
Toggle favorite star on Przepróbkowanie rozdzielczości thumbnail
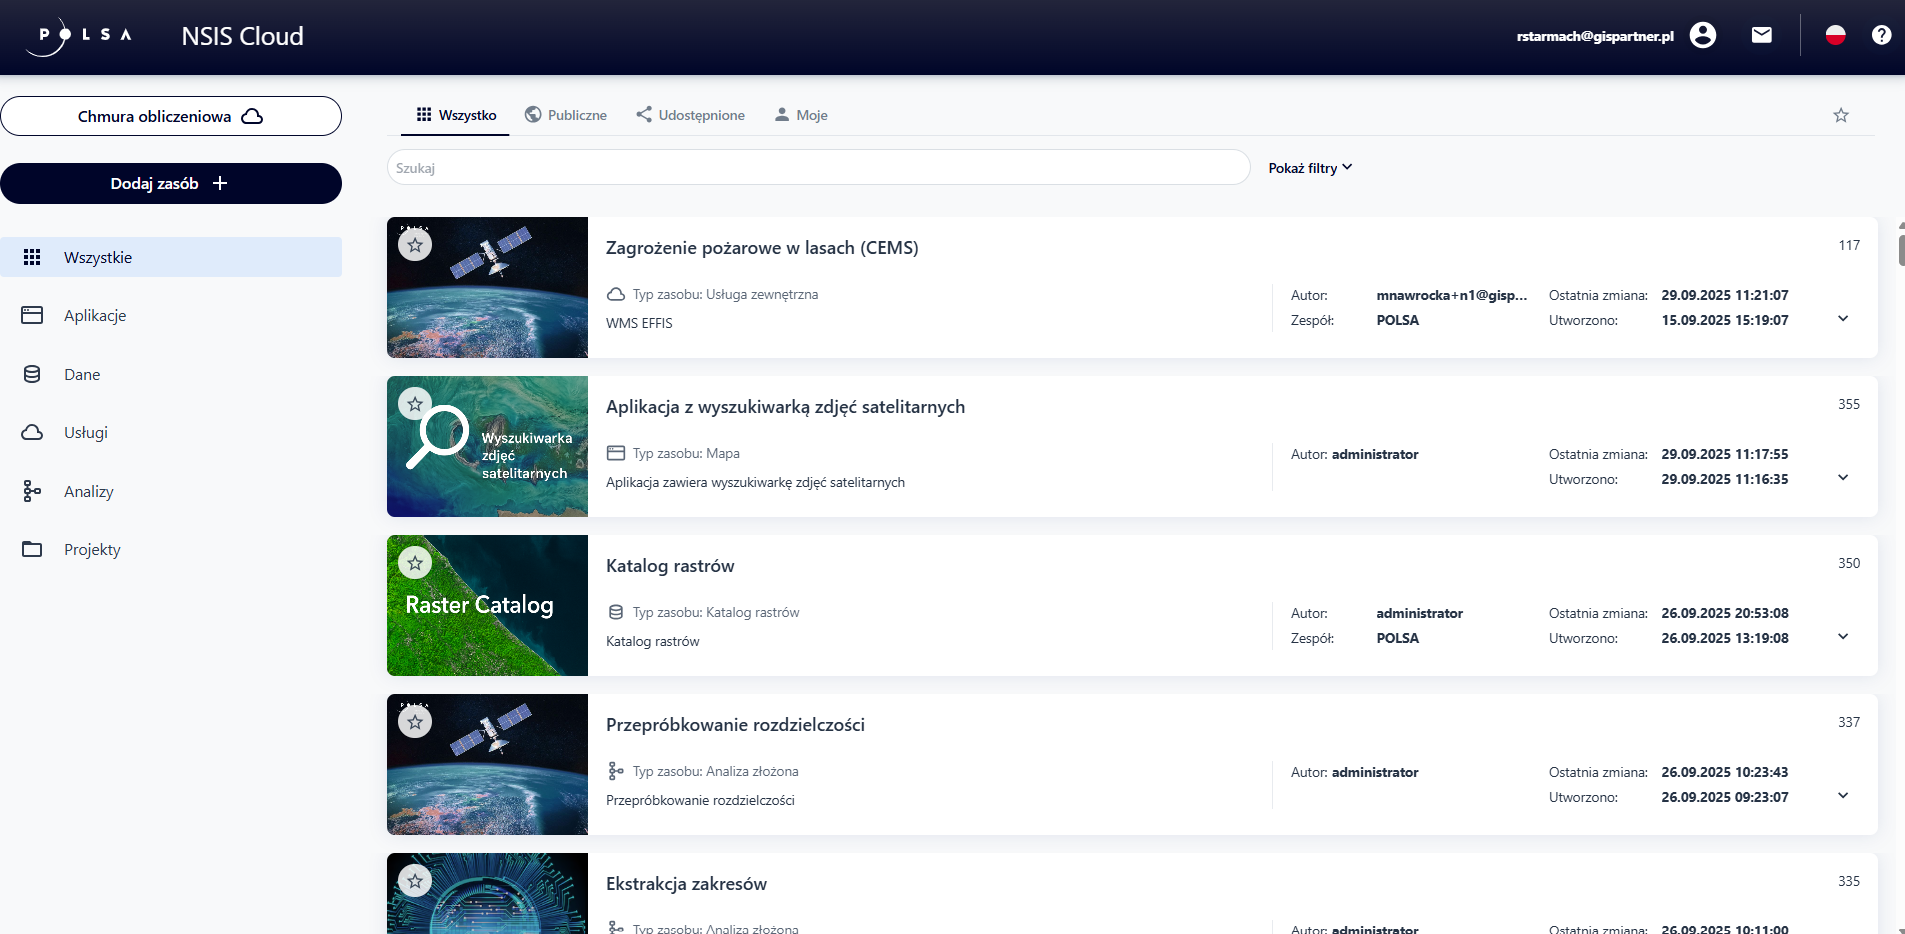415,722
